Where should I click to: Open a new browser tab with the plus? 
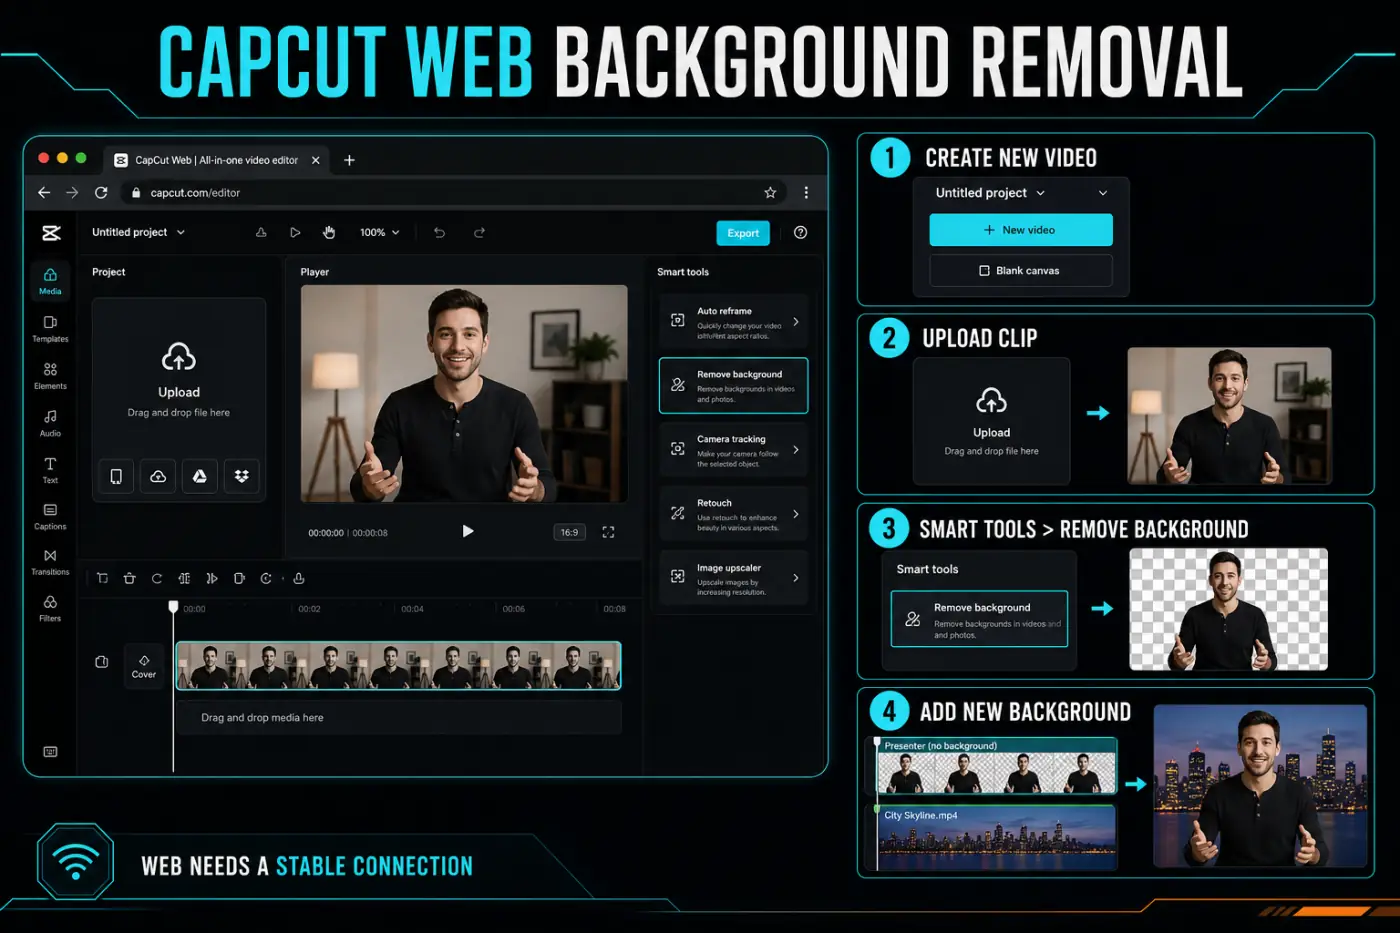click(349, 160)
